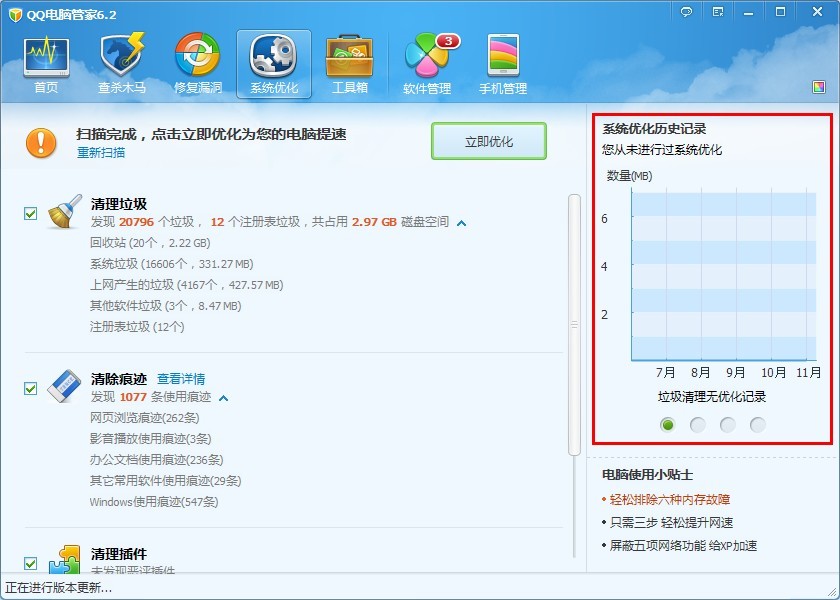
Task: Open the main menu icon in title bar
Action: 718,12
